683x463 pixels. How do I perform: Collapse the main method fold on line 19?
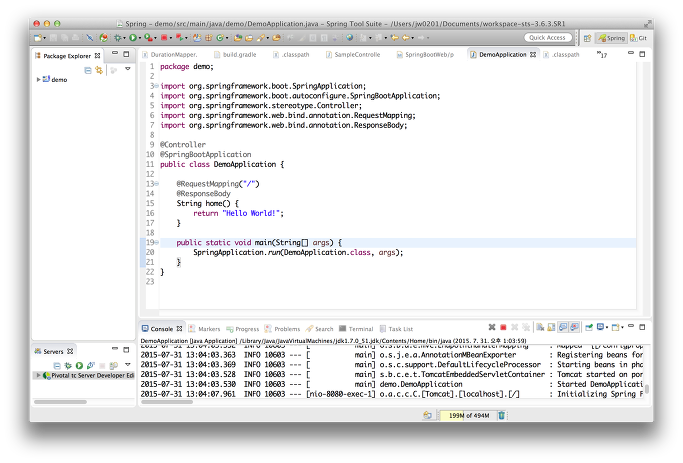pyautogui.click(x=157, y=243)
